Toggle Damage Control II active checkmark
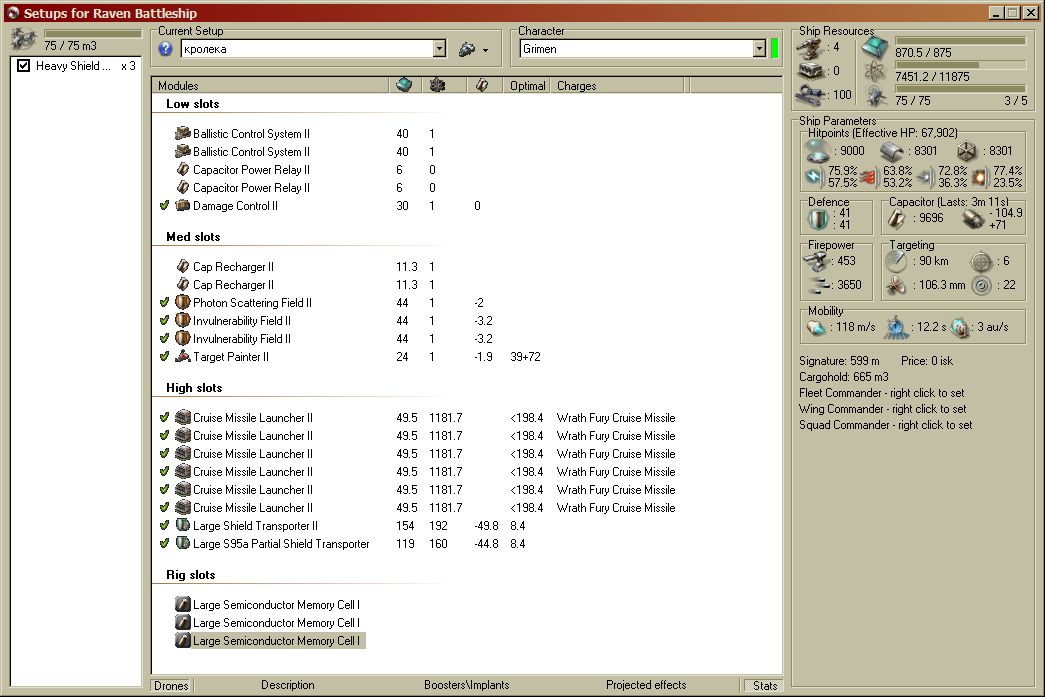1045x697 pixels. [165, 205]
